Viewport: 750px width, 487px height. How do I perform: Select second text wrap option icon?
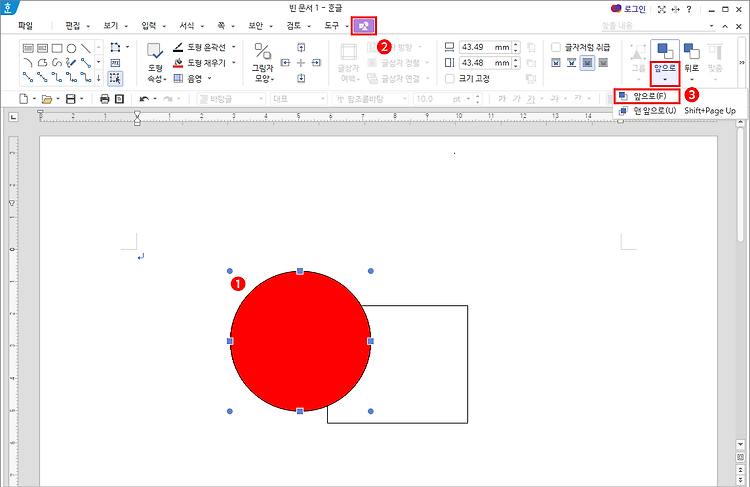[572, 63]
